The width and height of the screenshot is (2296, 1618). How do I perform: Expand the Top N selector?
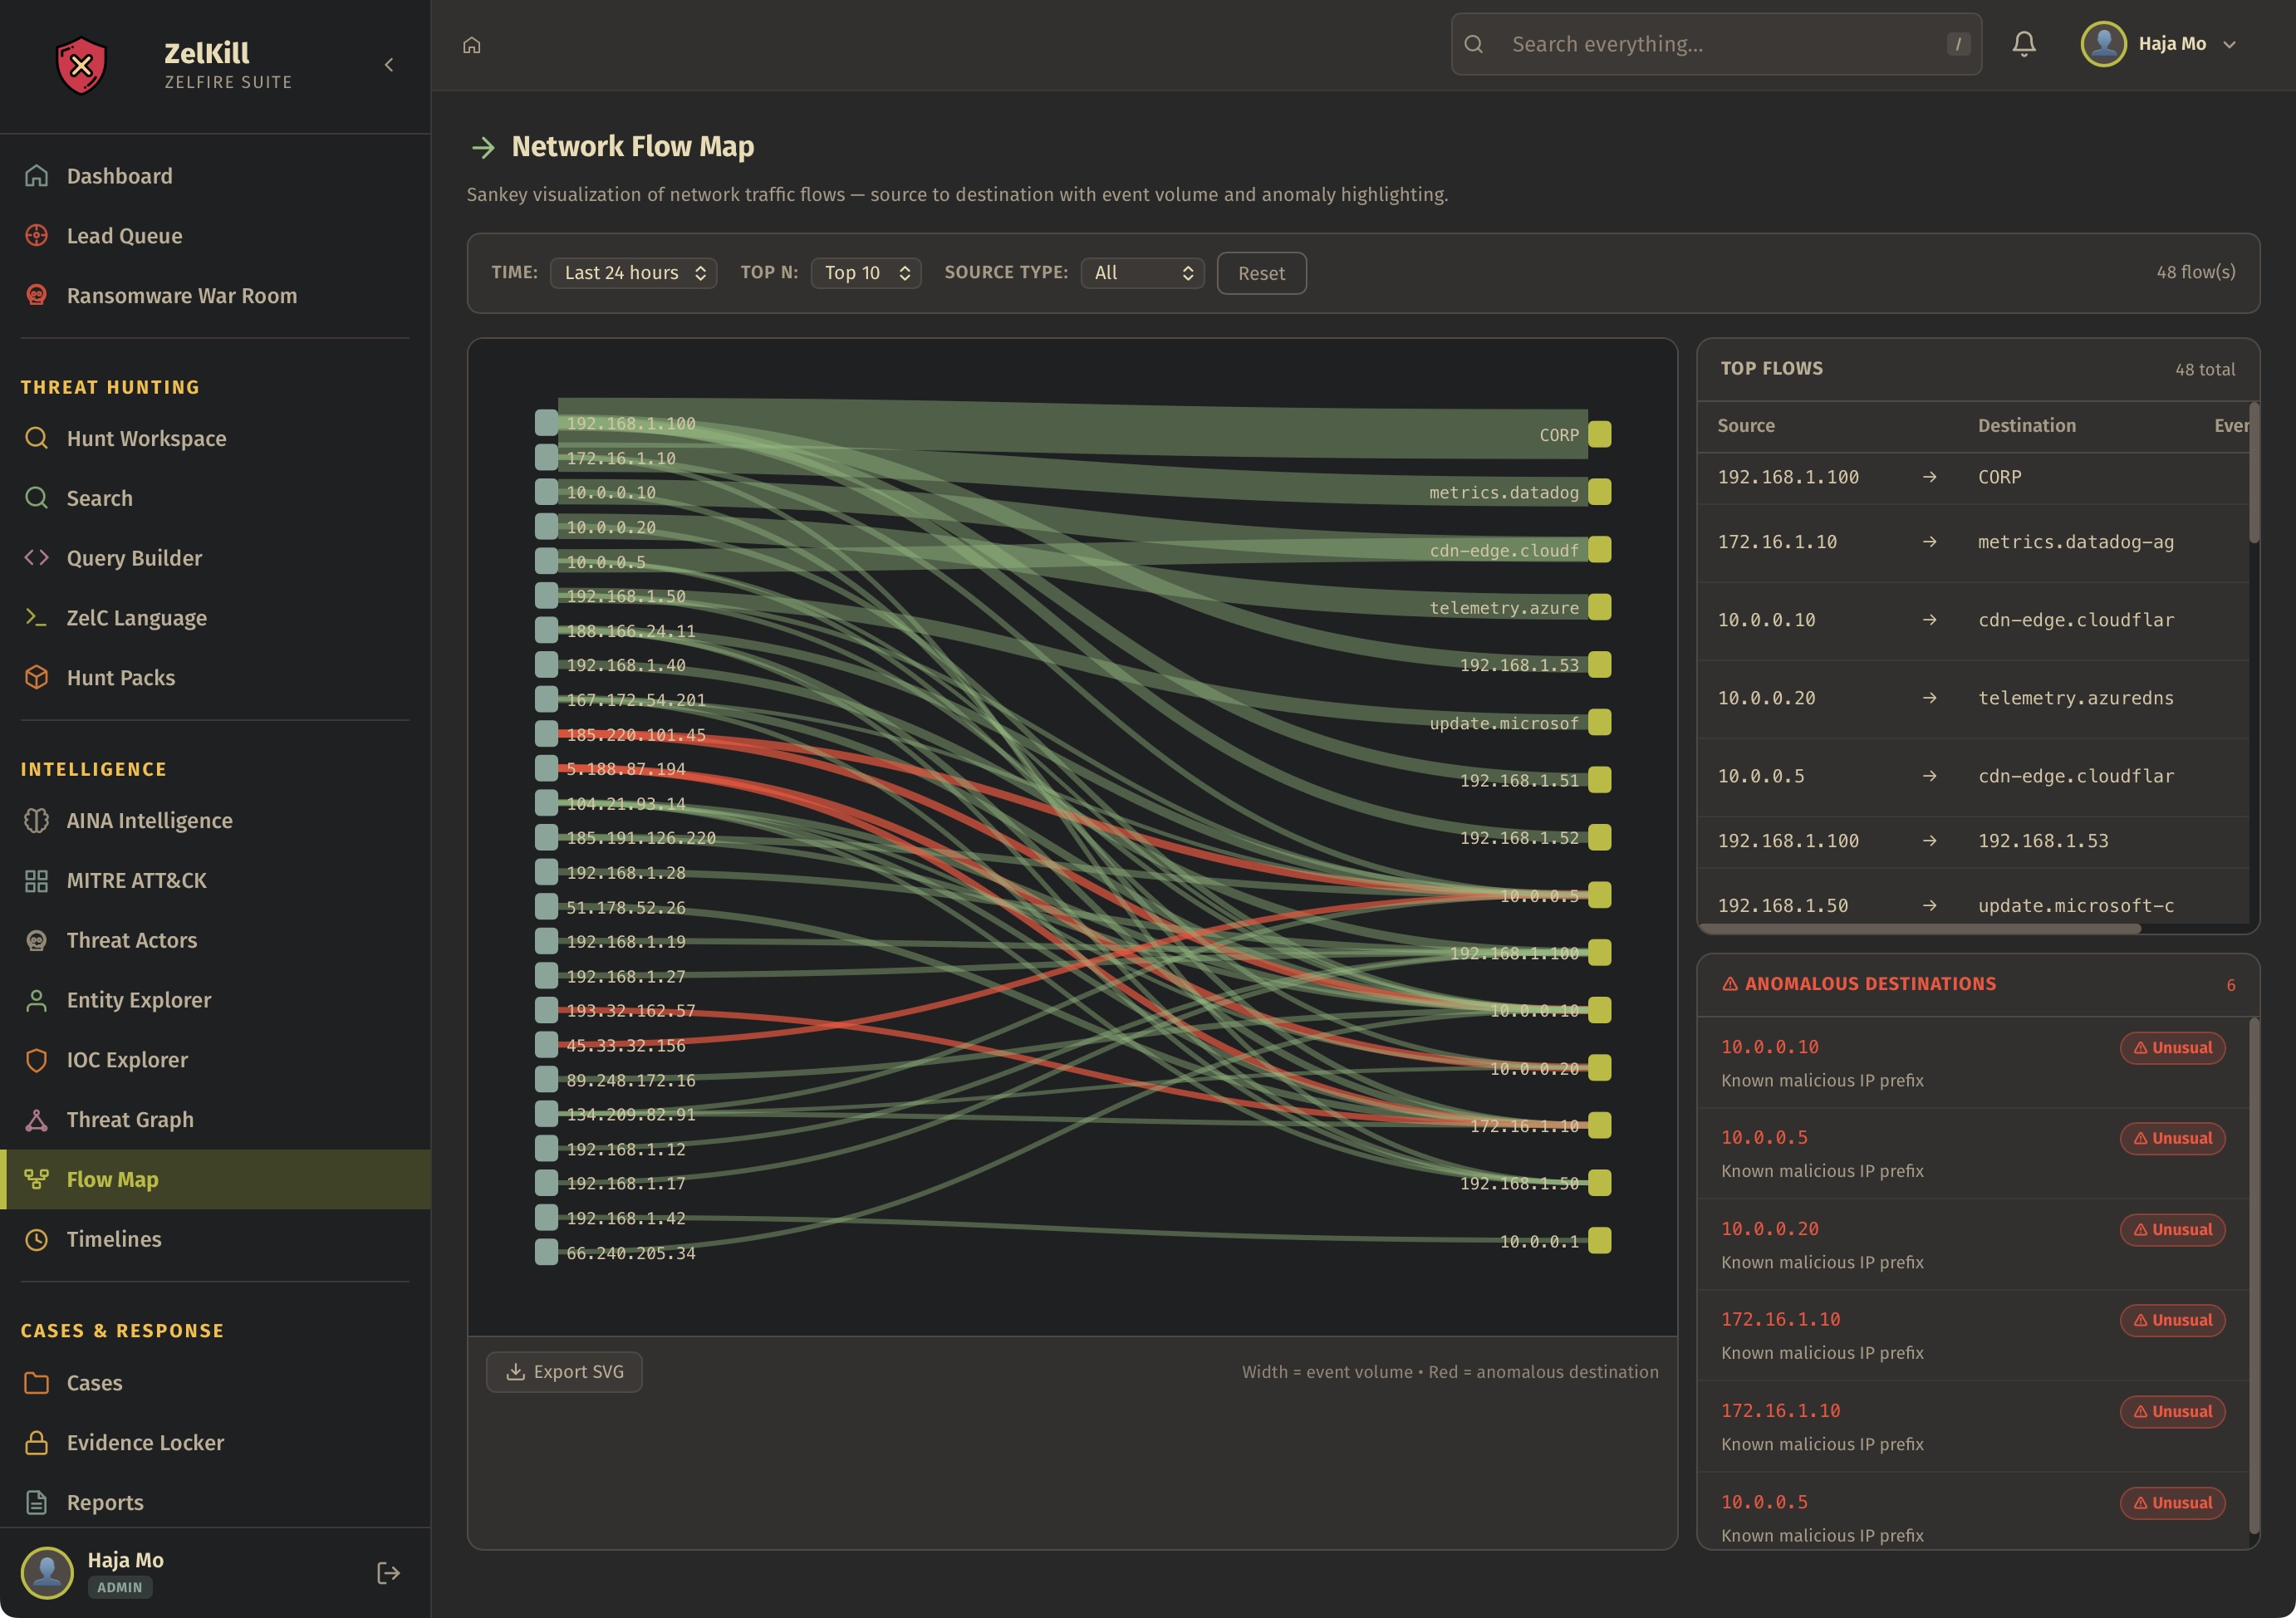[x=865, y=273]
